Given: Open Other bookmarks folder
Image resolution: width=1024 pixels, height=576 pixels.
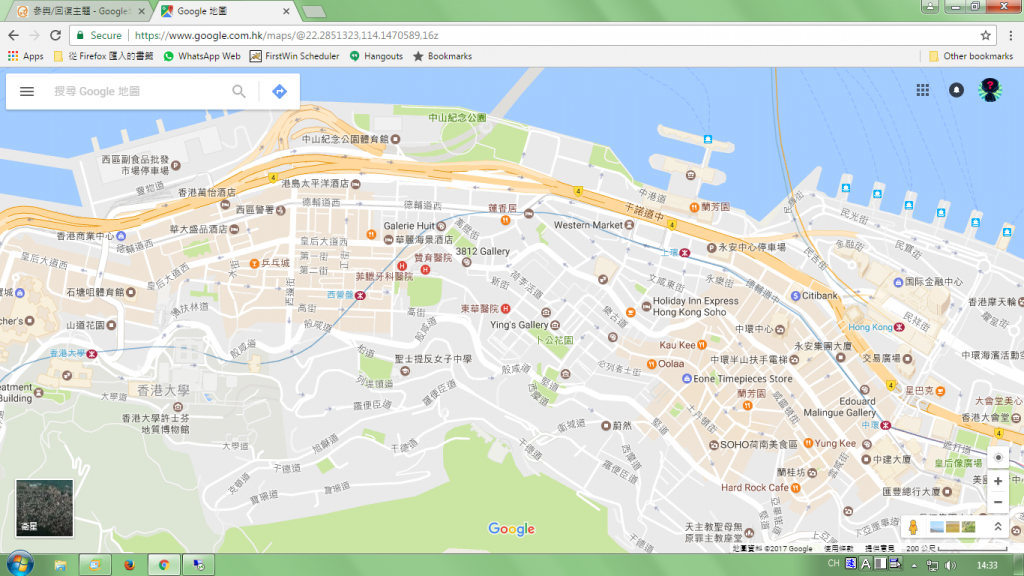Looking at the screenshot, I should pos(970,56).
